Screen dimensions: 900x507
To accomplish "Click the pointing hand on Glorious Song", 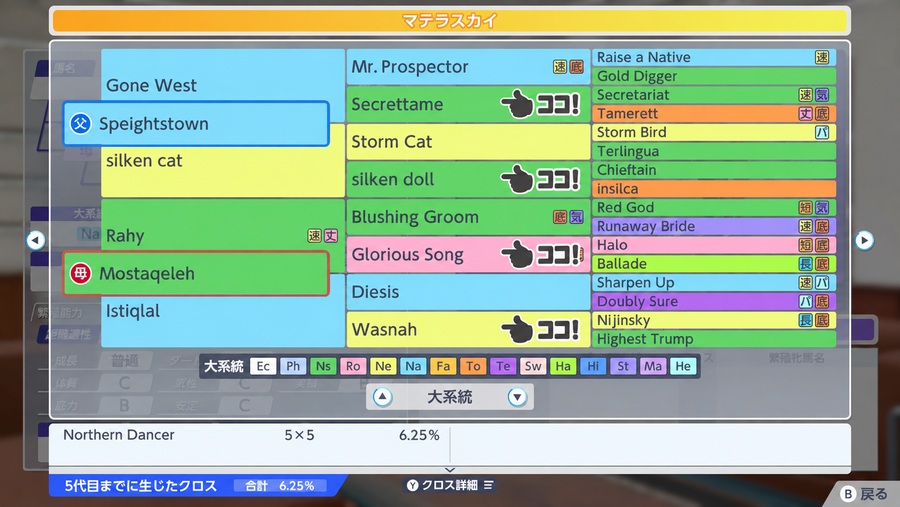I will pyautogui.click(x=517, y=254).
